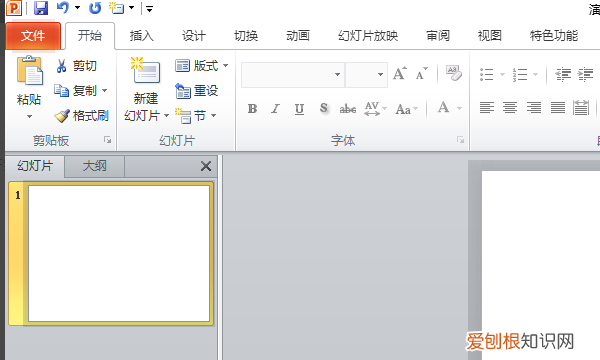Image resolution: width=600 pixels, height=360 pixels.
Task: Reset the slide layout (重设)
Action: coord(196,91)
